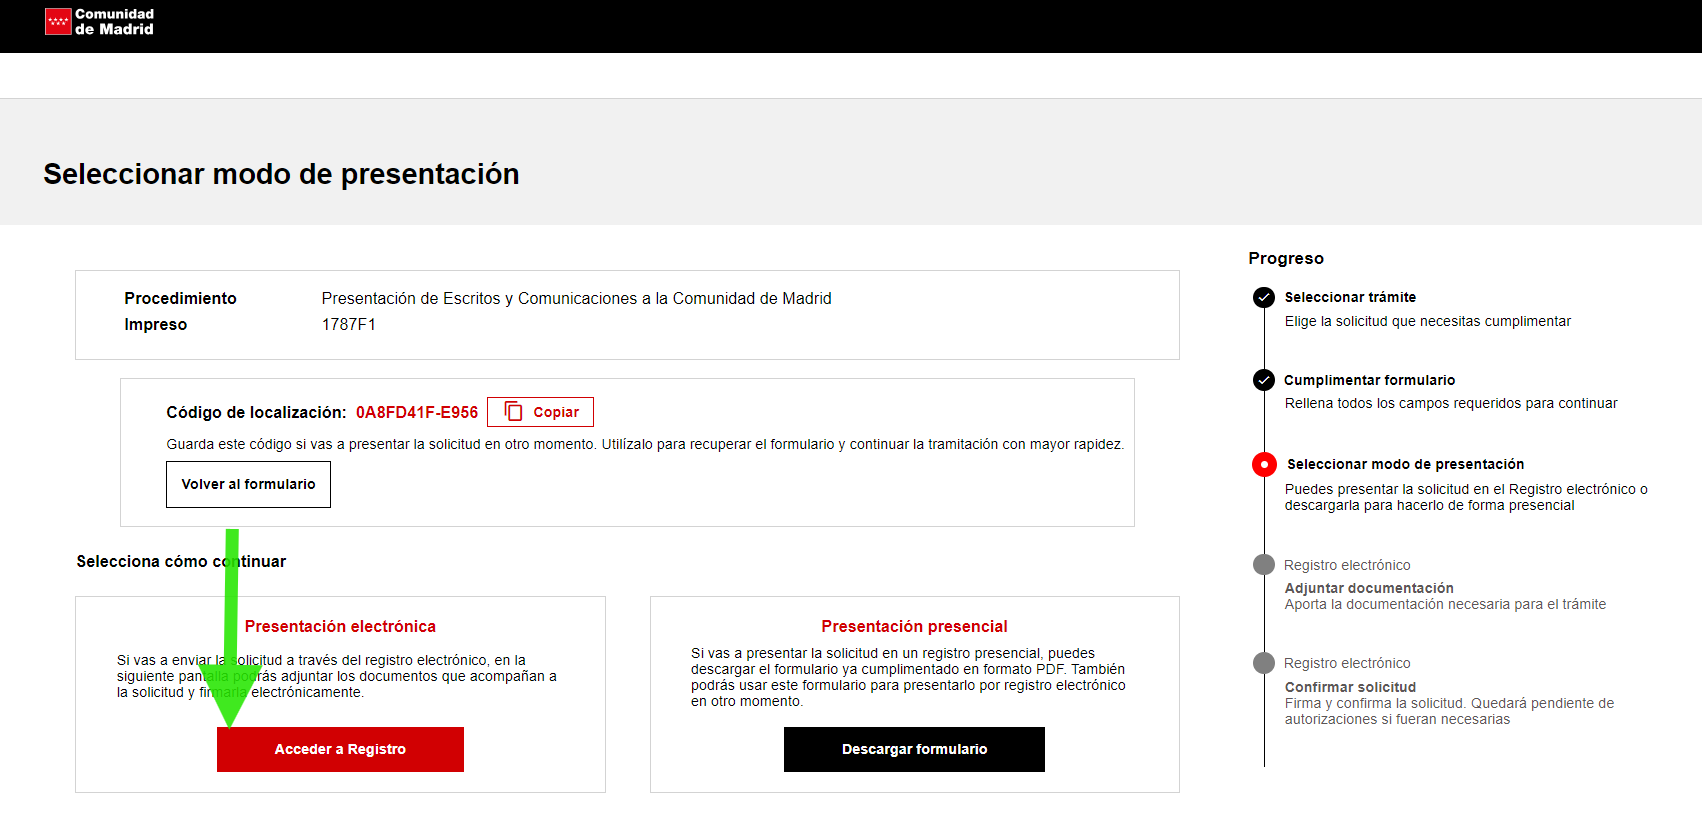Click the grey Confirmar solicitud step circle
Screen dimensions: 1702x824
pos(1264,663)
